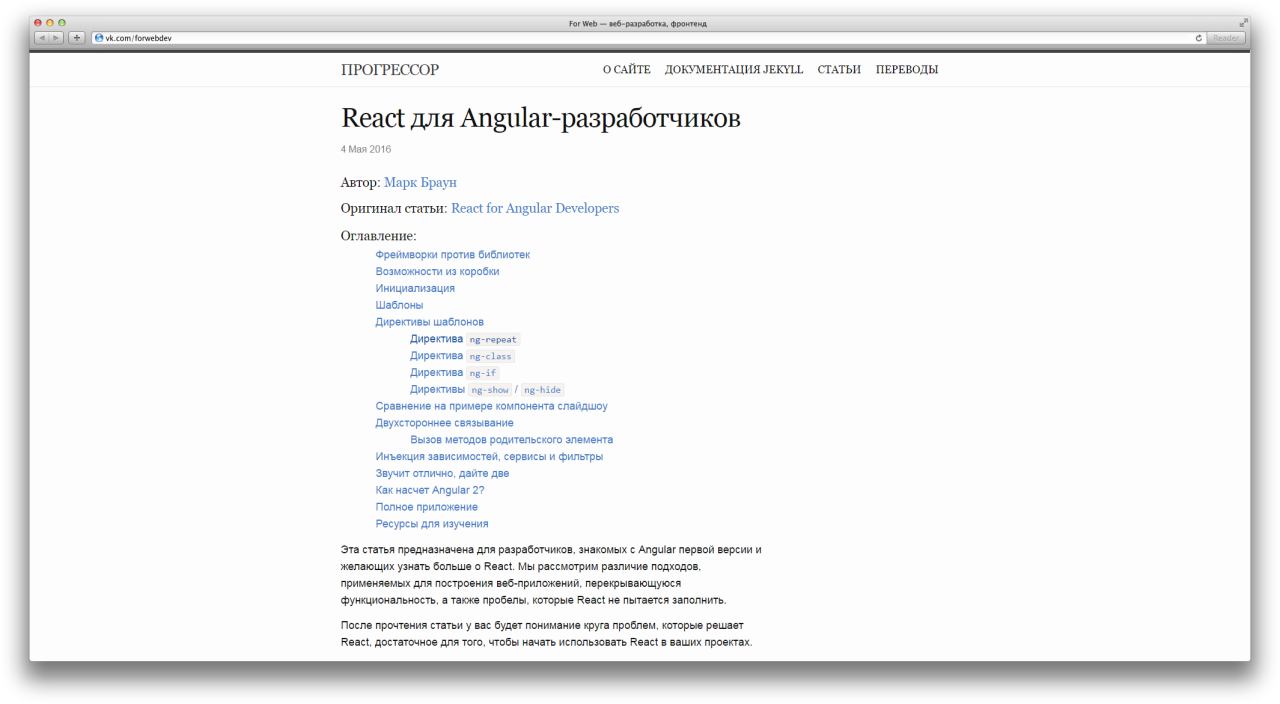Open the Директива ng-if contents link

[455, 372]
